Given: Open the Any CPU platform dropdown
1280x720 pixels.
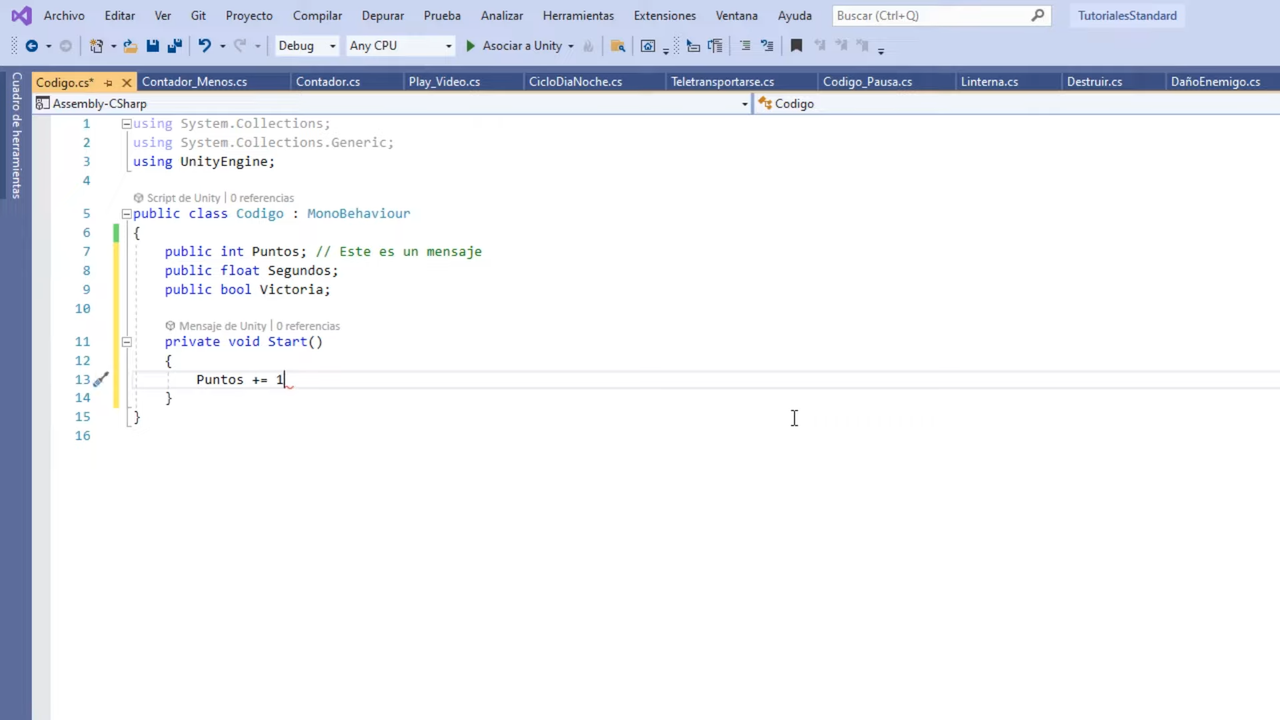Looking at the screenshot, I should coord(400,46).
